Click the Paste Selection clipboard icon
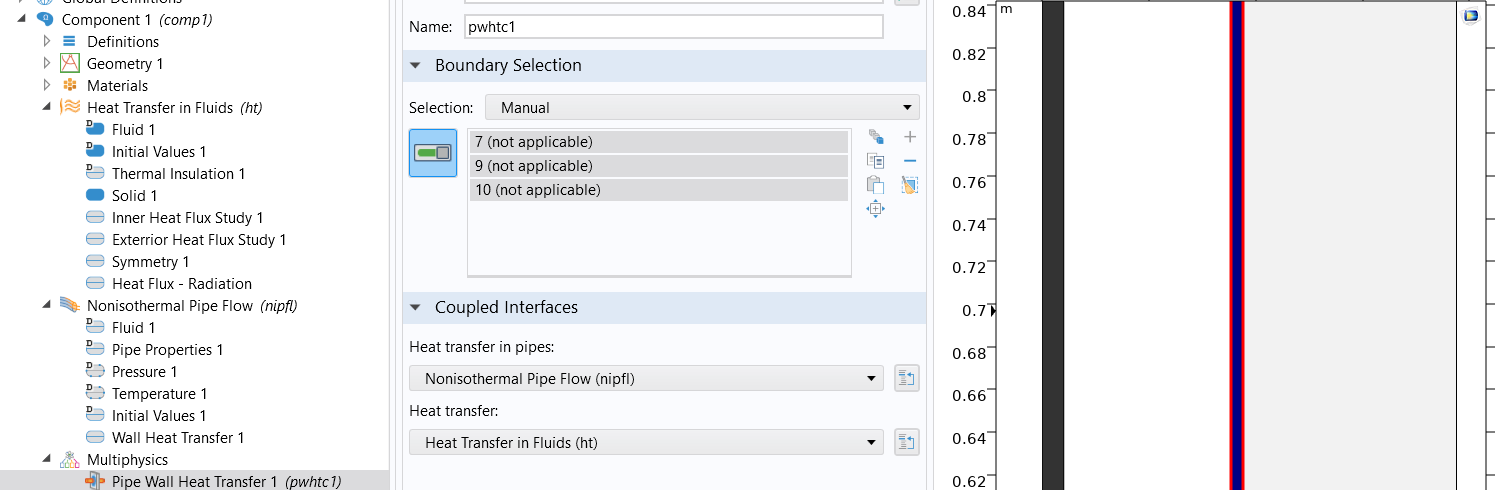This screenshot has height=490, width=1496. click(875, 185)
